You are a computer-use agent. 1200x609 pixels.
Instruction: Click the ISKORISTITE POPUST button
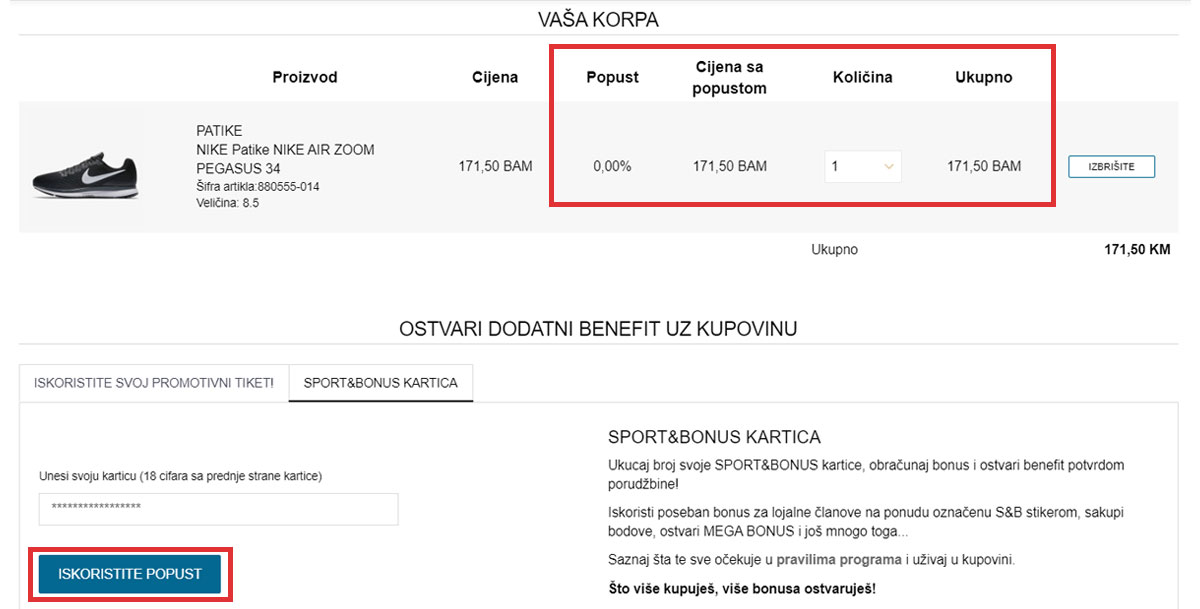click(x=130, y=574)
